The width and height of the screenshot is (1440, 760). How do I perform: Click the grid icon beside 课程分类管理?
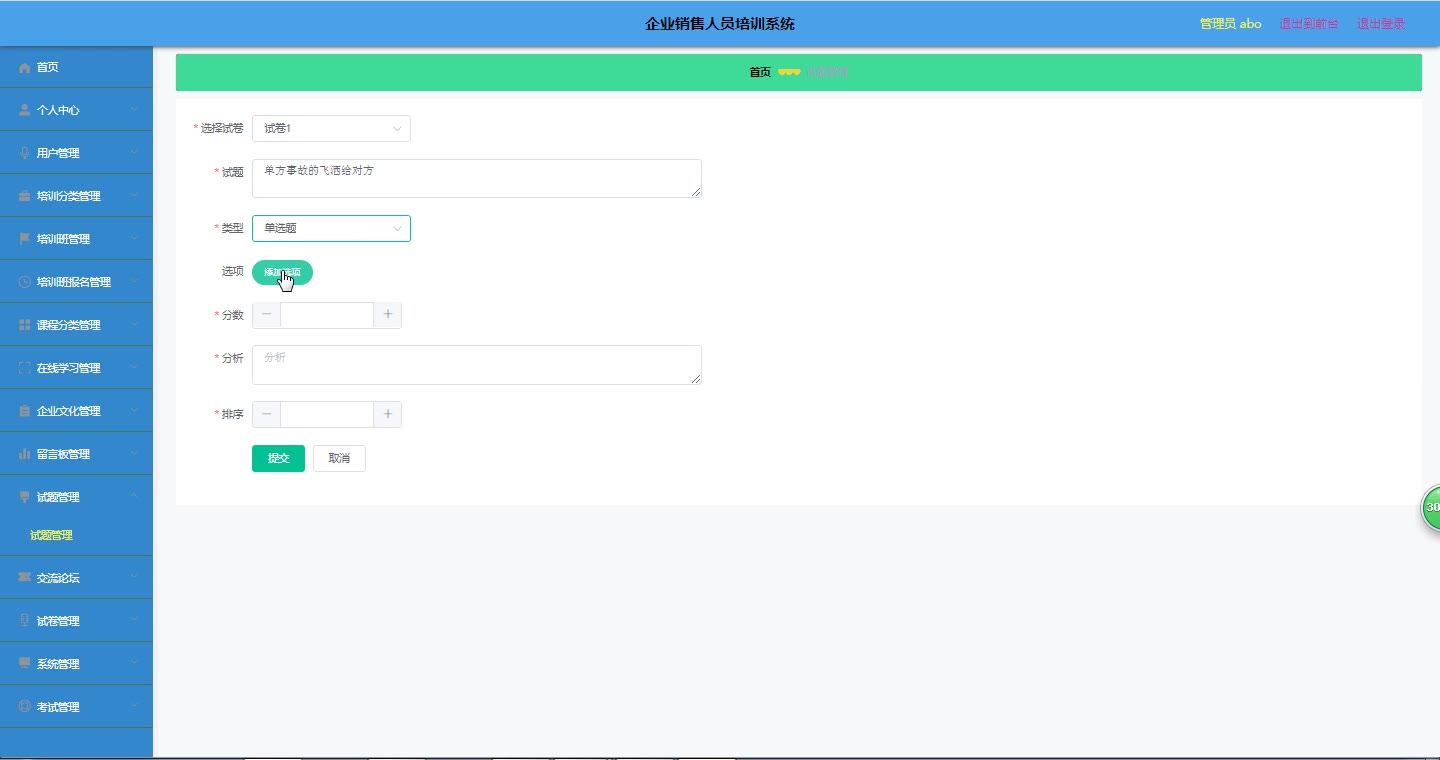[25, 325]
